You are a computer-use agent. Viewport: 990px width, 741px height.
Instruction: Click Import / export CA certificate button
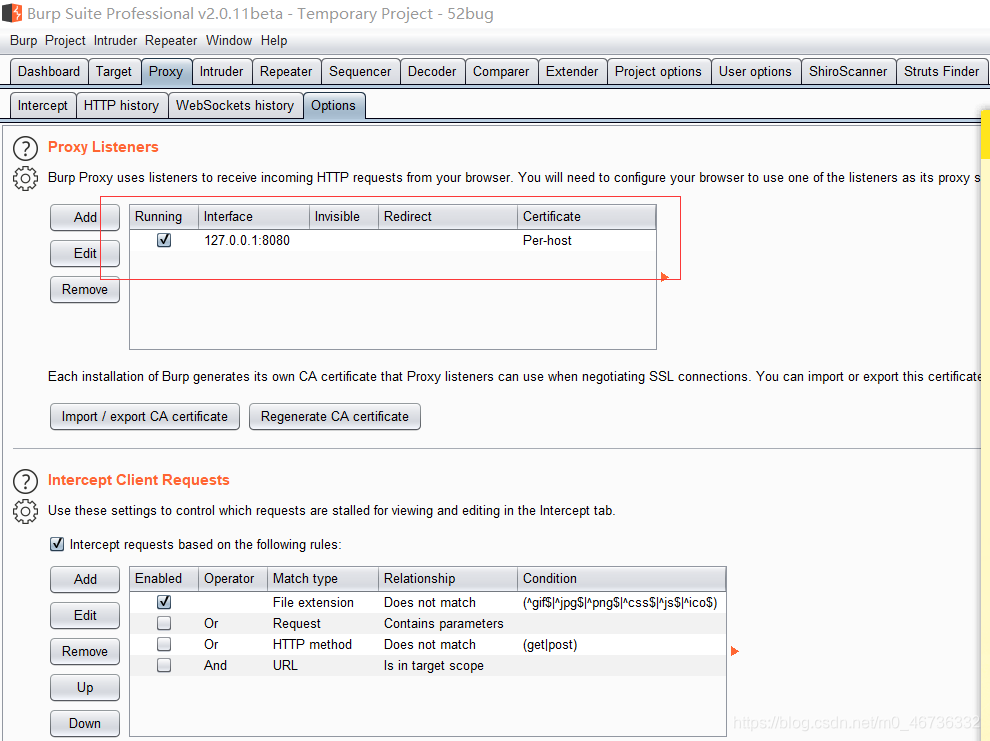[x=145, y=417]
